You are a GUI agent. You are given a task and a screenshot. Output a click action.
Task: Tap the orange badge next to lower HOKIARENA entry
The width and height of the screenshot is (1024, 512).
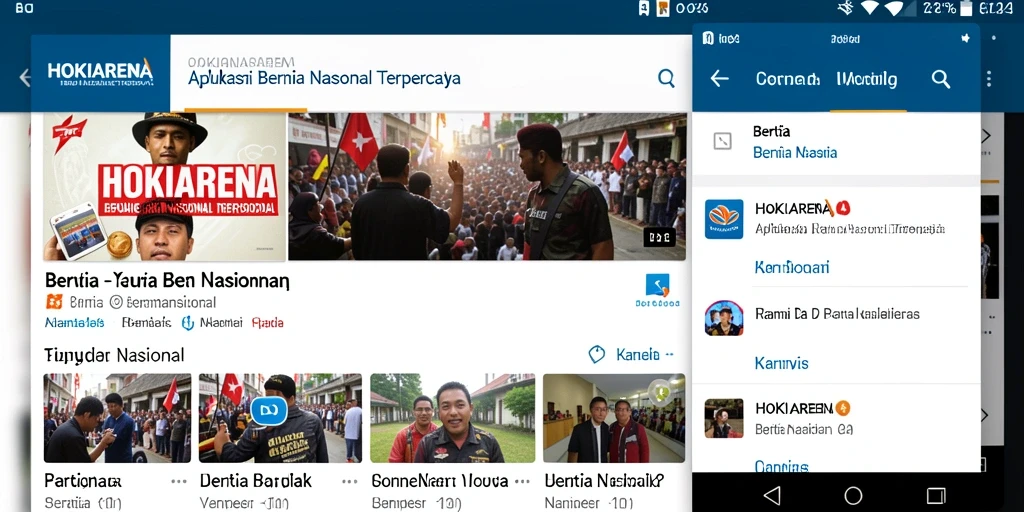[843, 409]
